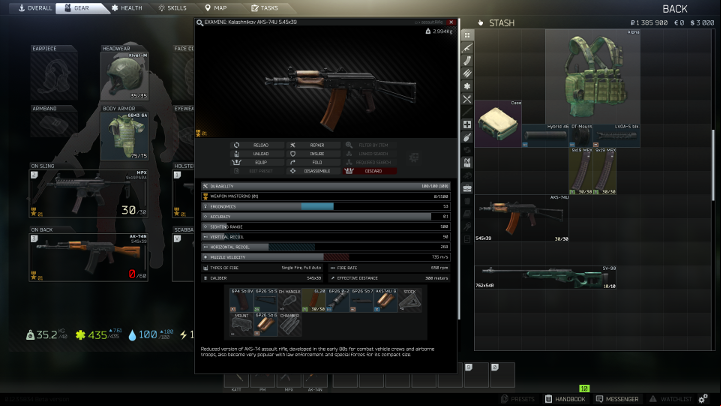Click the Equip action button
The width and height of the screenshot is (721, 406).
pos(257,162)
